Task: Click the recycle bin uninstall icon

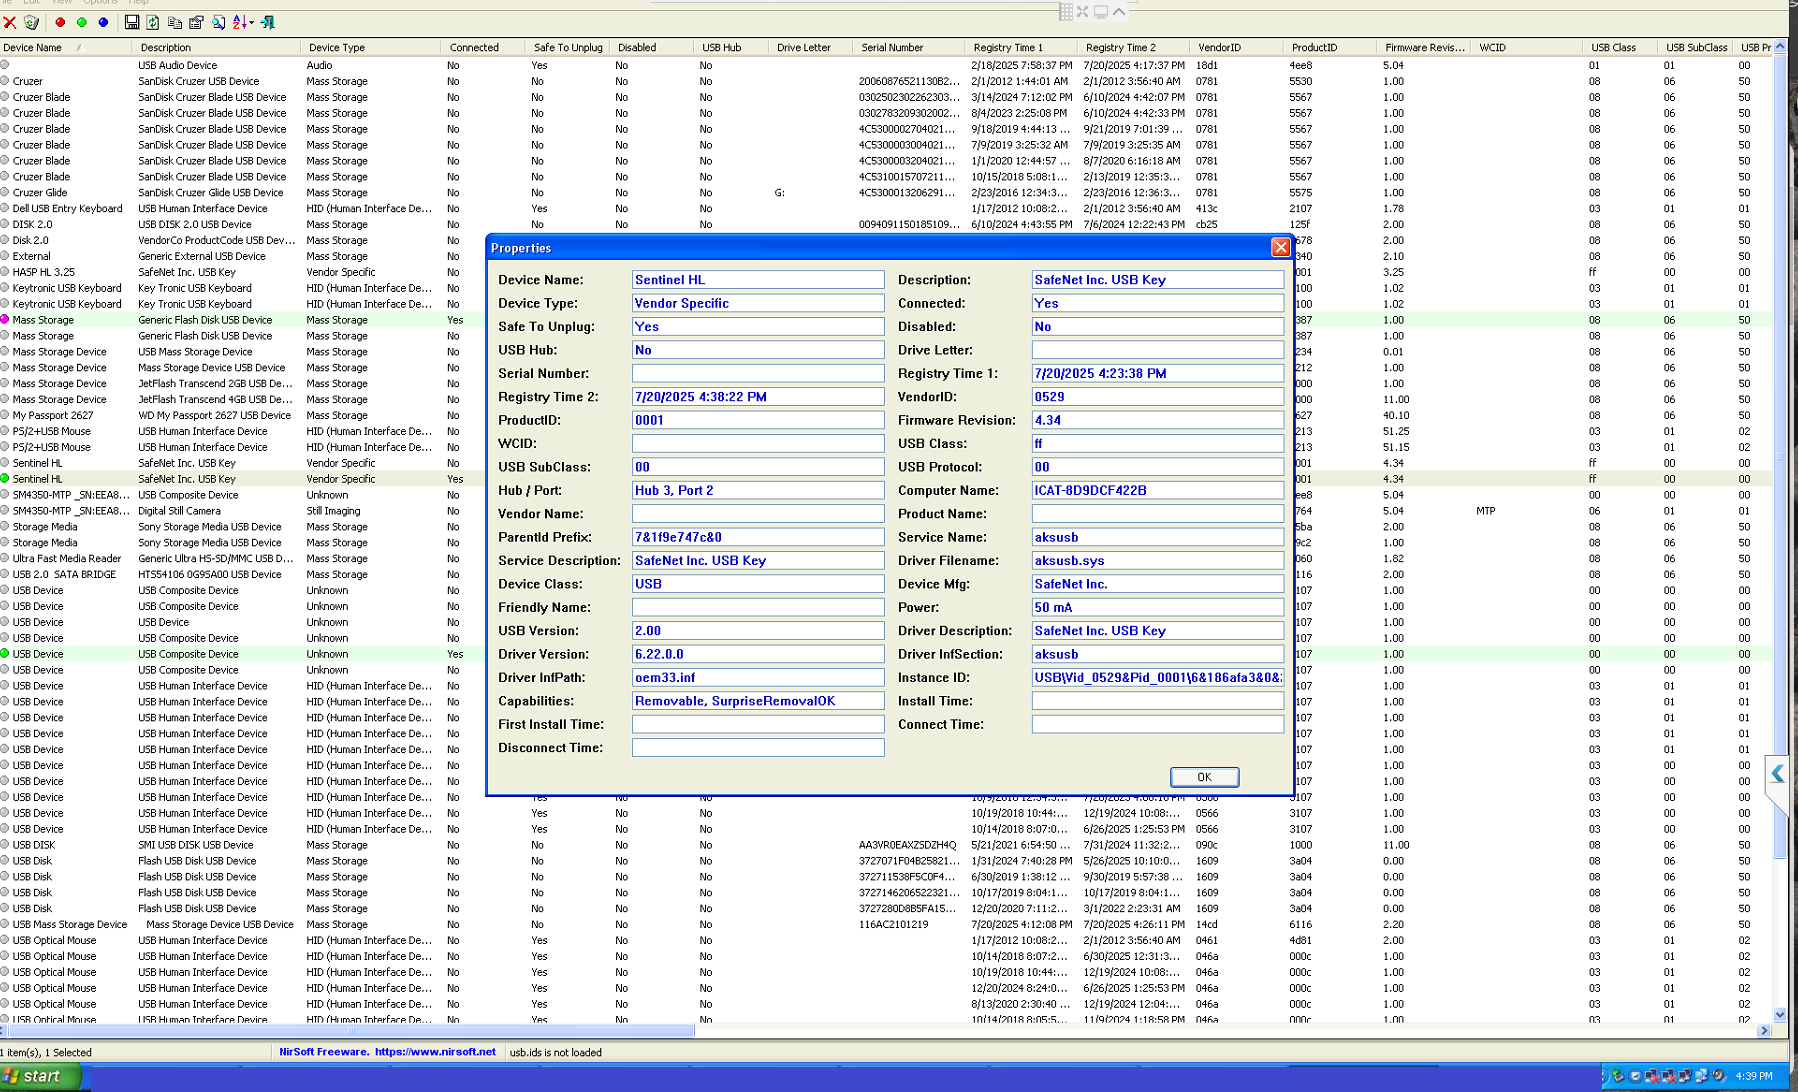Action: click(x=31, y=22)
